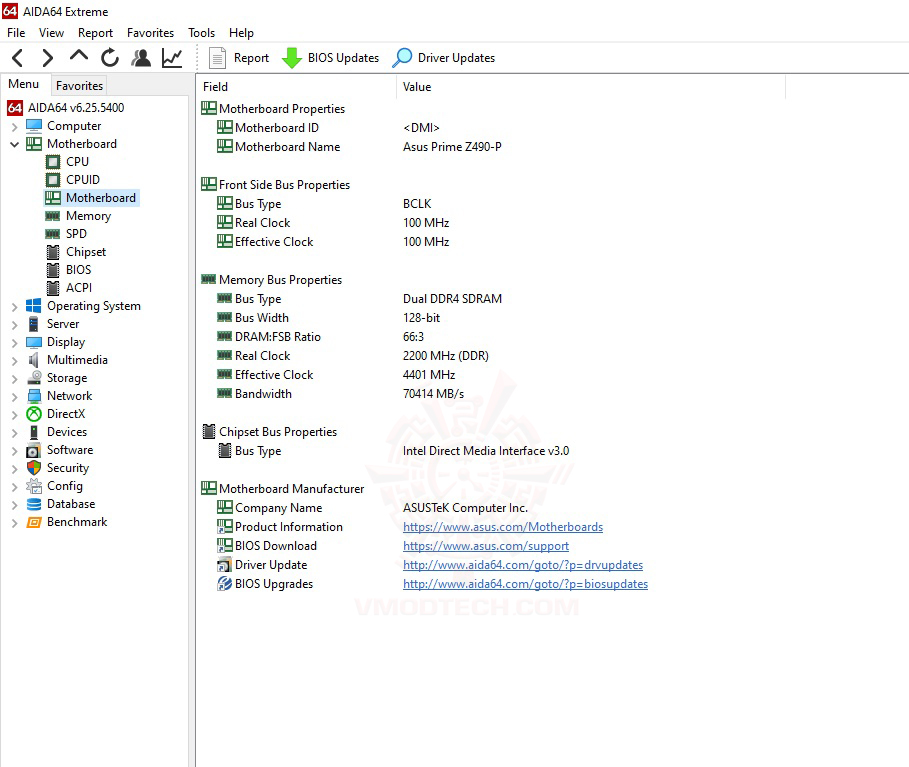The height and width of the screenshot is (767, 909).
Task: Select the Chipset tree item
Action: (x=76, y=252)
